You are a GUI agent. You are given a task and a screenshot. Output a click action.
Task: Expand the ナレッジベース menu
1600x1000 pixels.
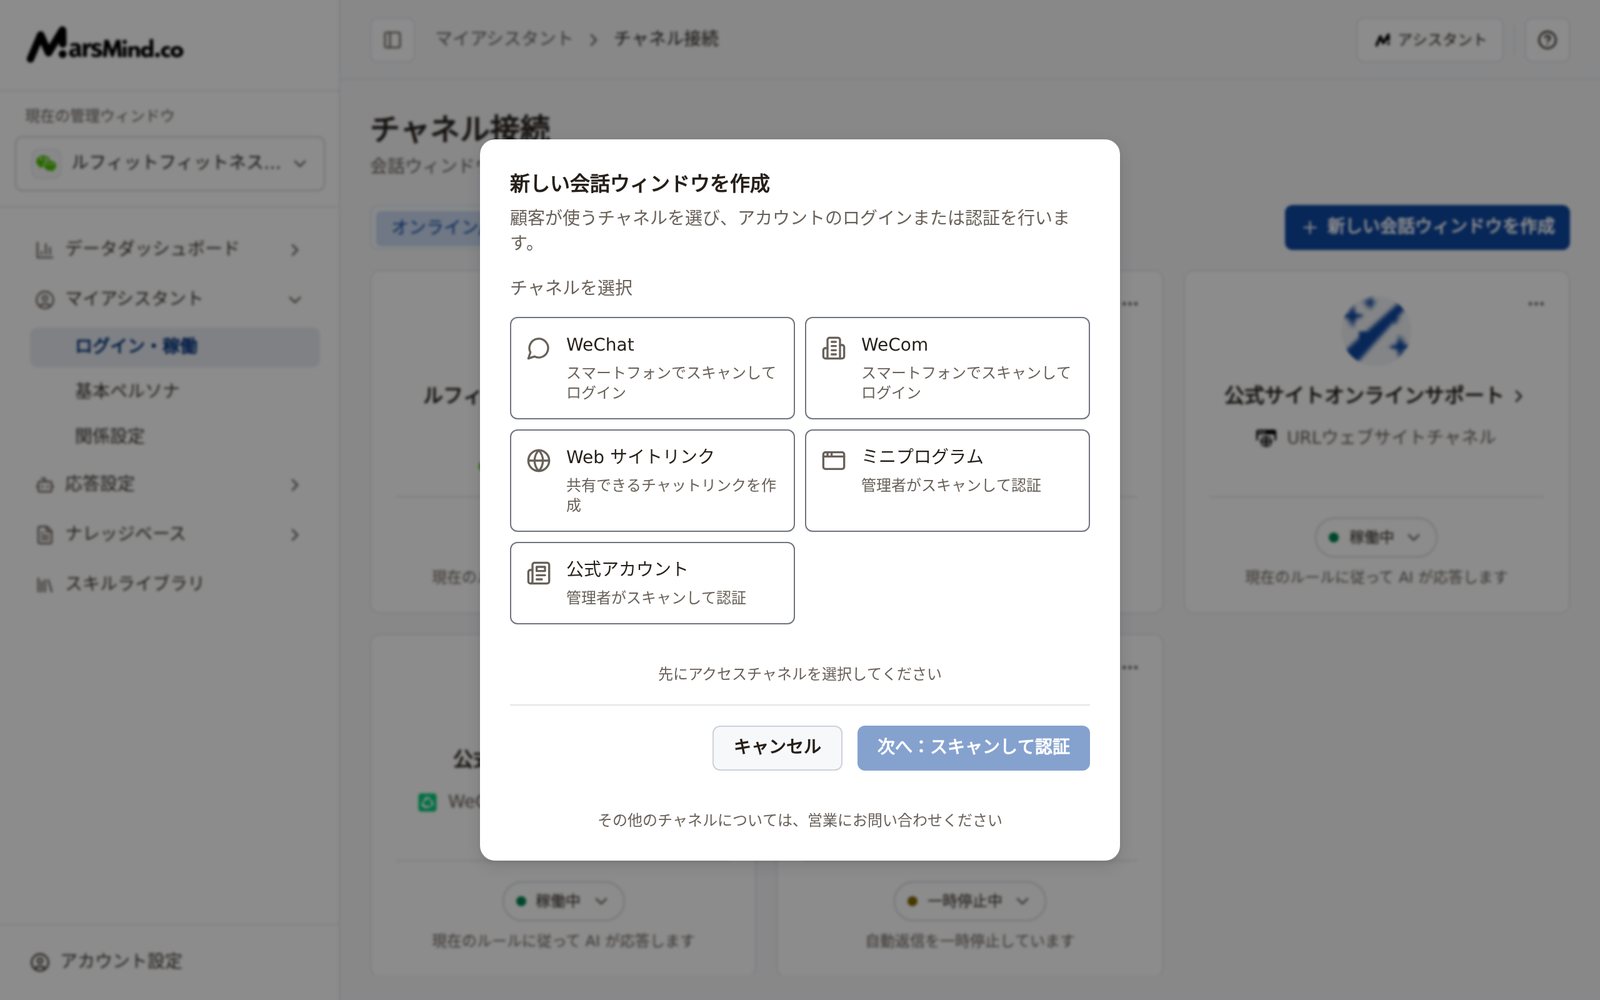168,534
